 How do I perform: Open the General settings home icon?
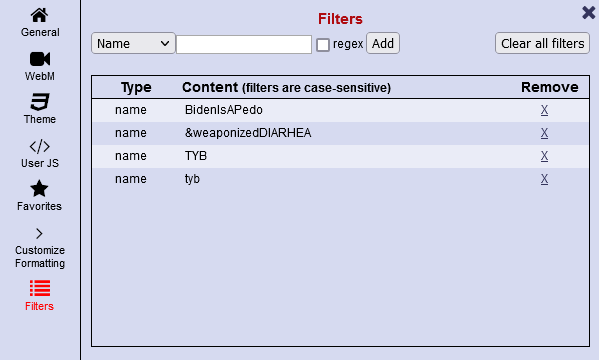[39, 15]
